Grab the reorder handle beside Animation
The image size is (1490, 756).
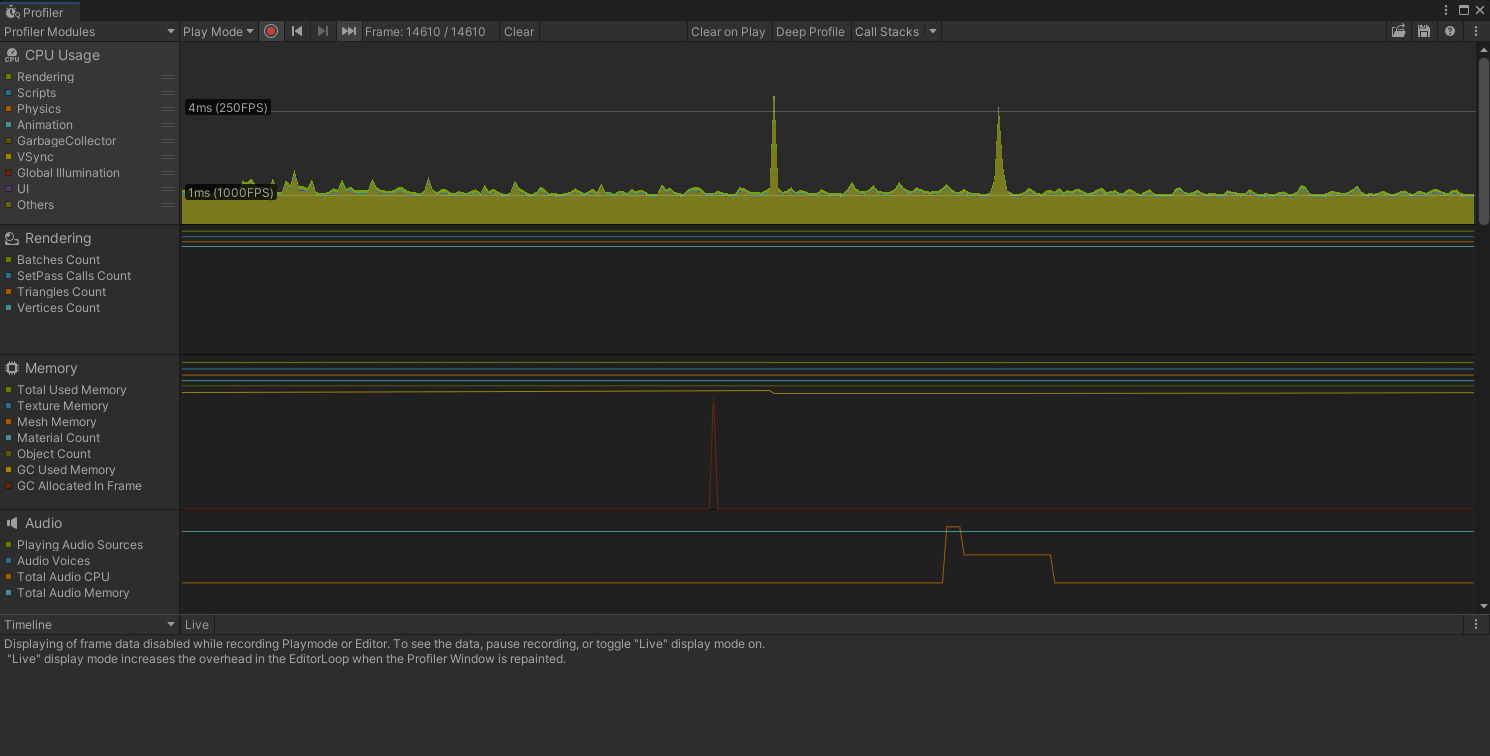coord(168,125)
